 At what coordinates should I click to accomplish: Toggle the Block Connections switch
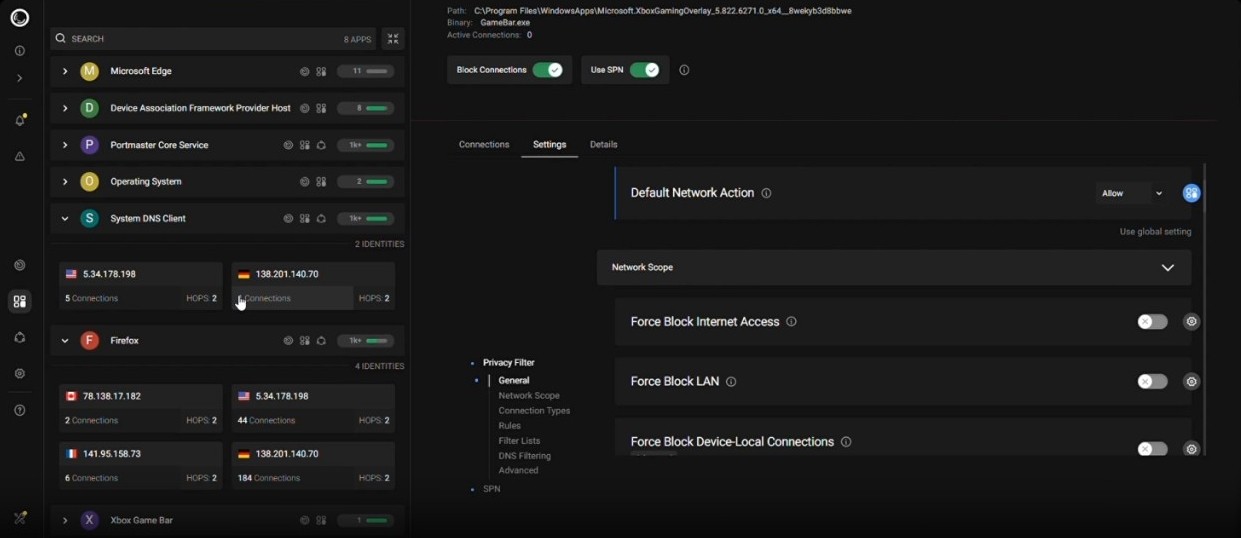point(548,70)
